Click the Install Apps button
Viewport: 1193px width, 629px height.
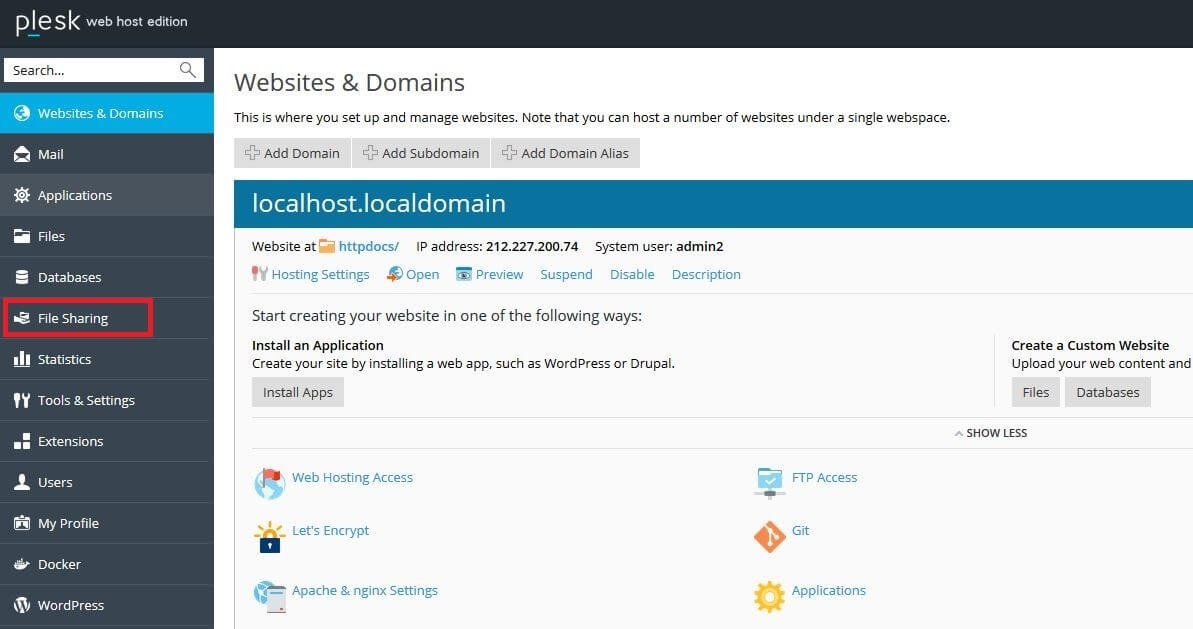pyautogui.click(x=297, y=392)
